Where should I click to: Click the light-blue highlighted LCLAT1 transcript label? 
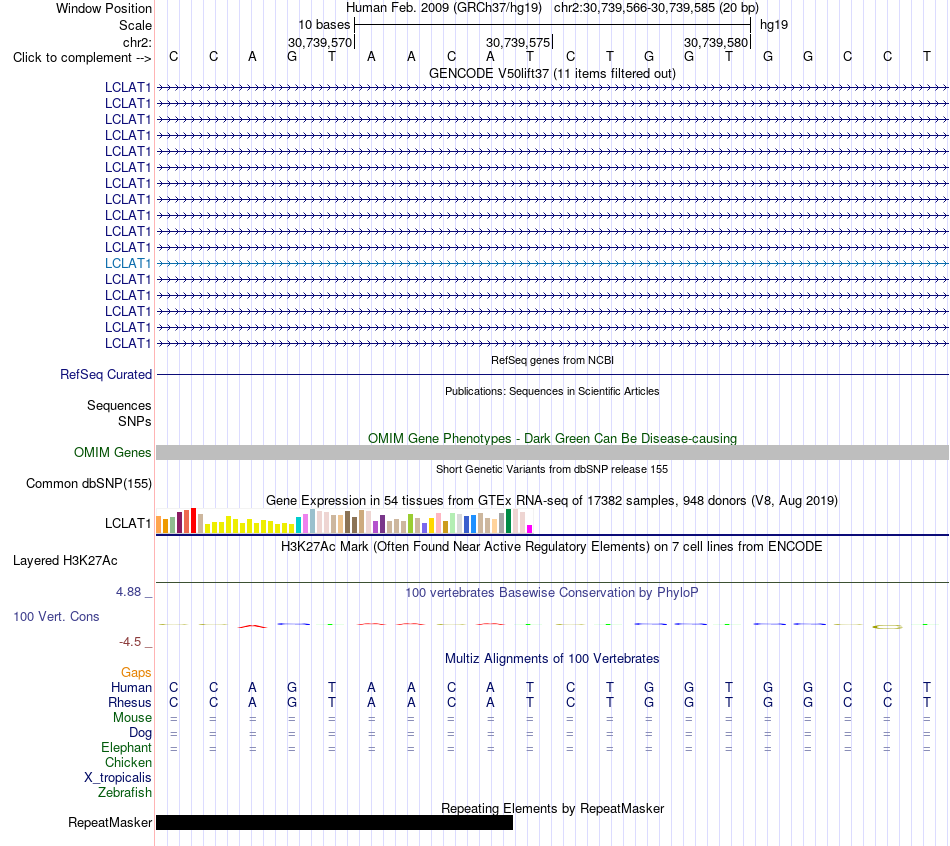[x=127, y=263]
